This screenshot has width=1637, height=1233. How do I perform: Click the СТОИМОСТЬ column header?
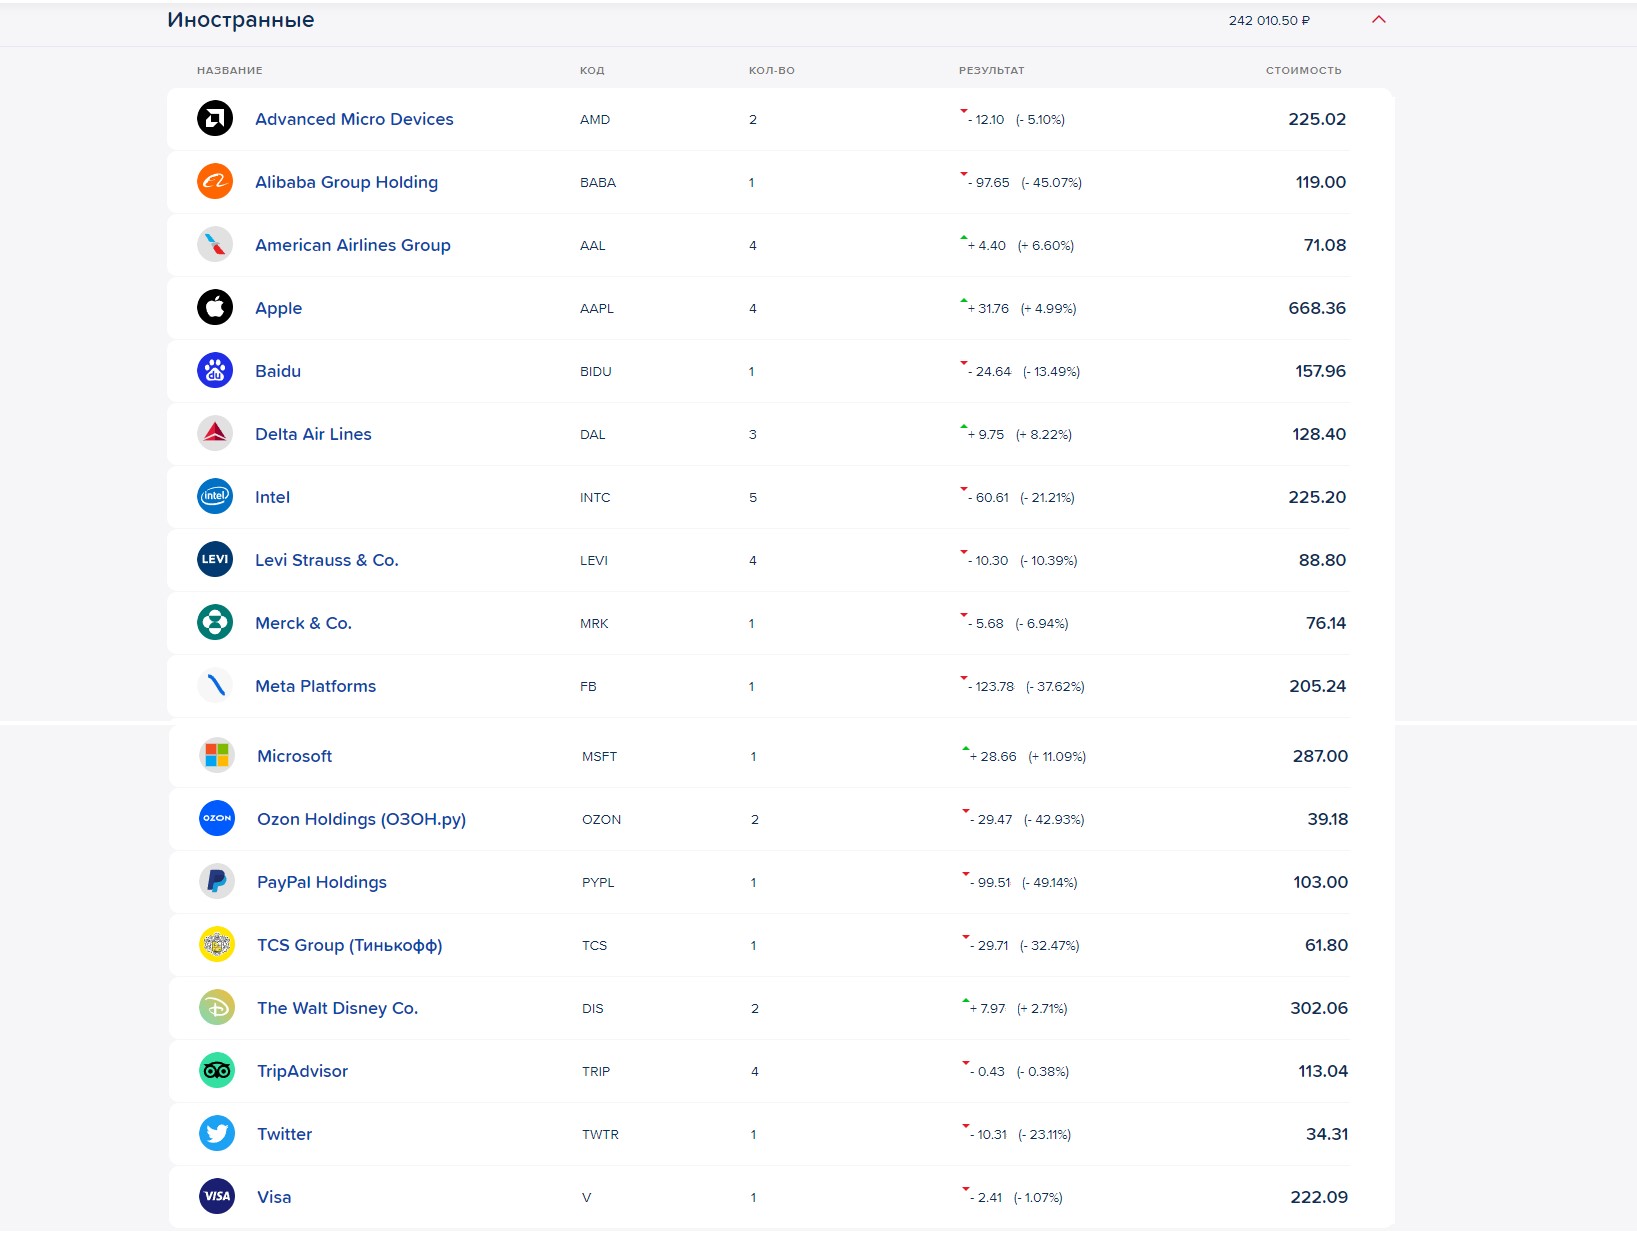(x=1303, y=71)
